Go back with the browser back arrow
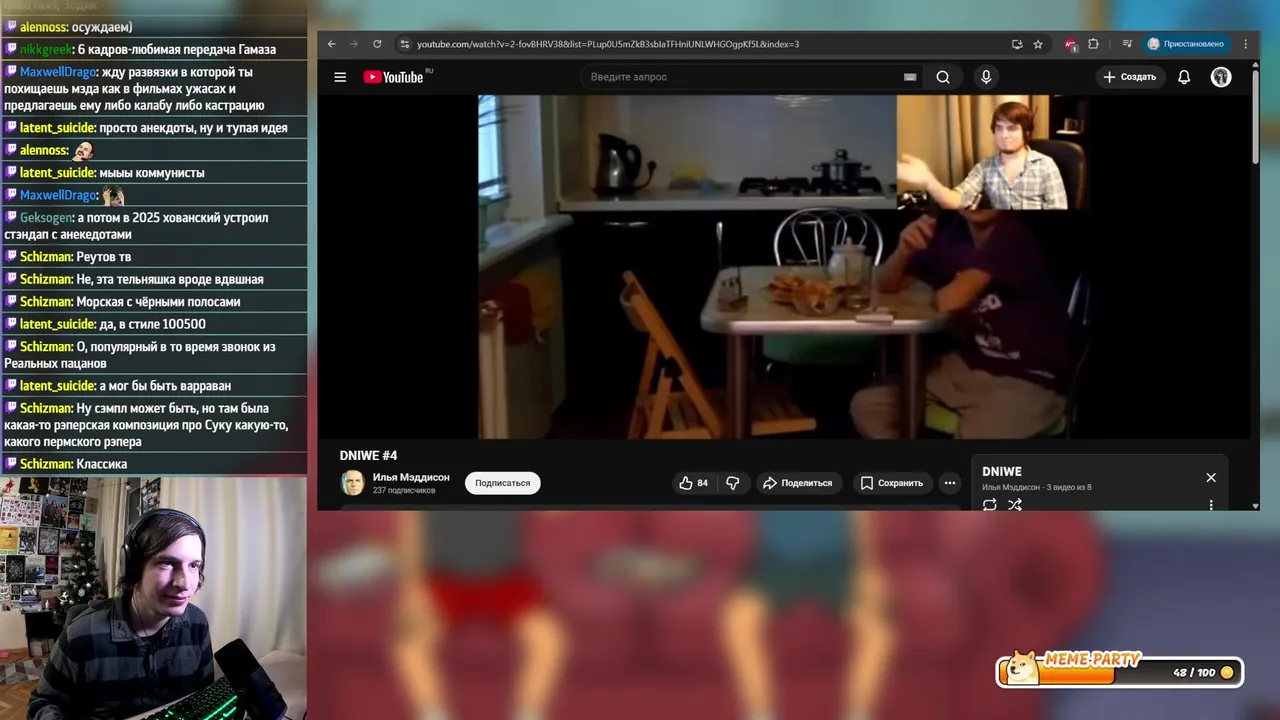 point(332,44)
